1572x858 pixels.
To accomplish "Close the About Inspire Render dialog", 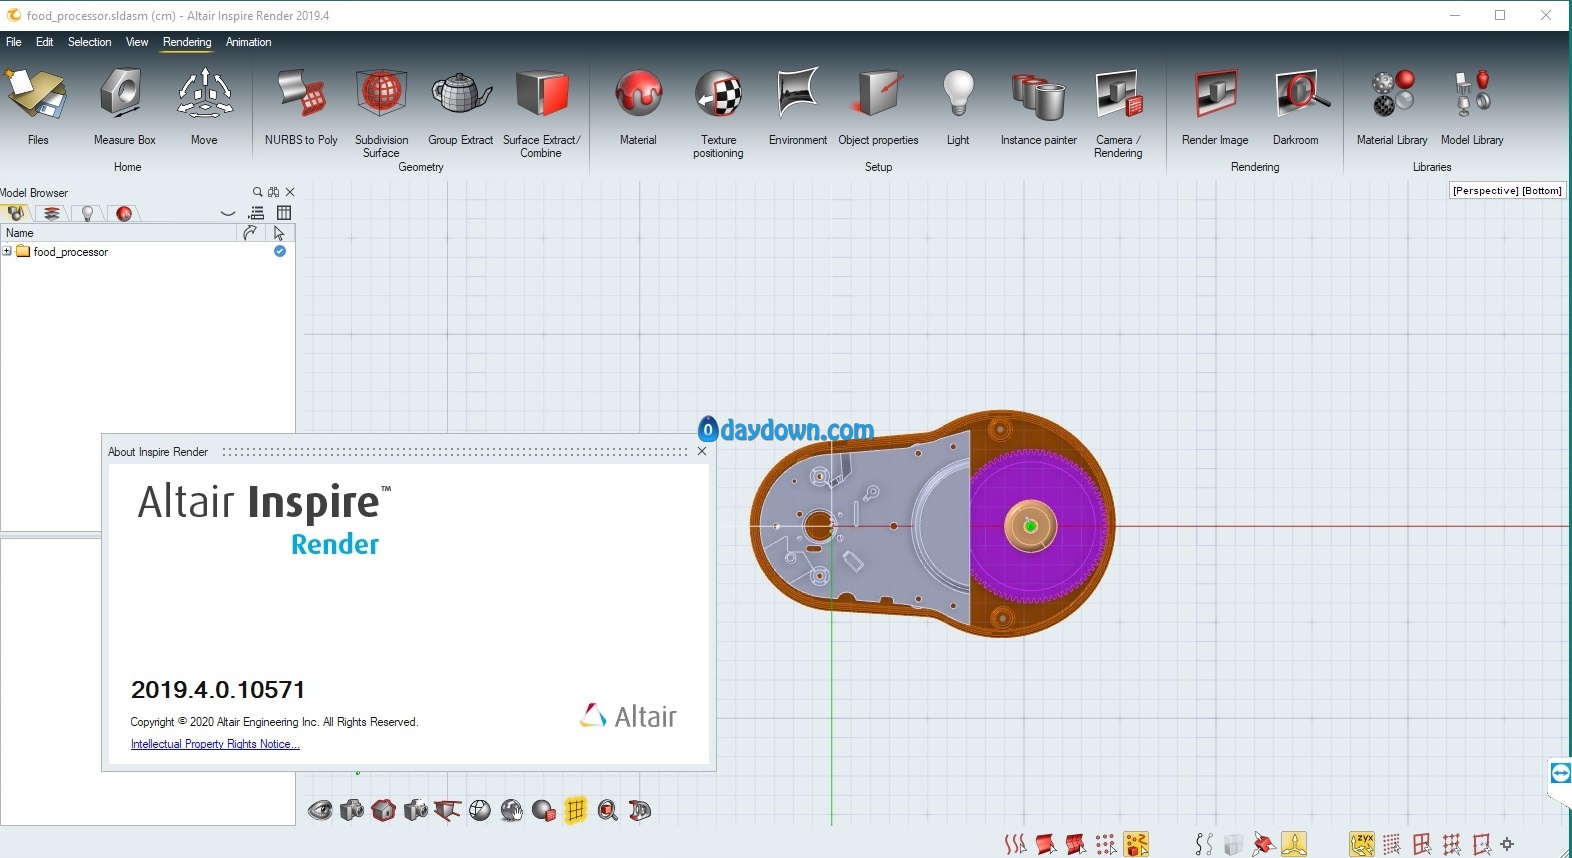I will tap(702, 451).
